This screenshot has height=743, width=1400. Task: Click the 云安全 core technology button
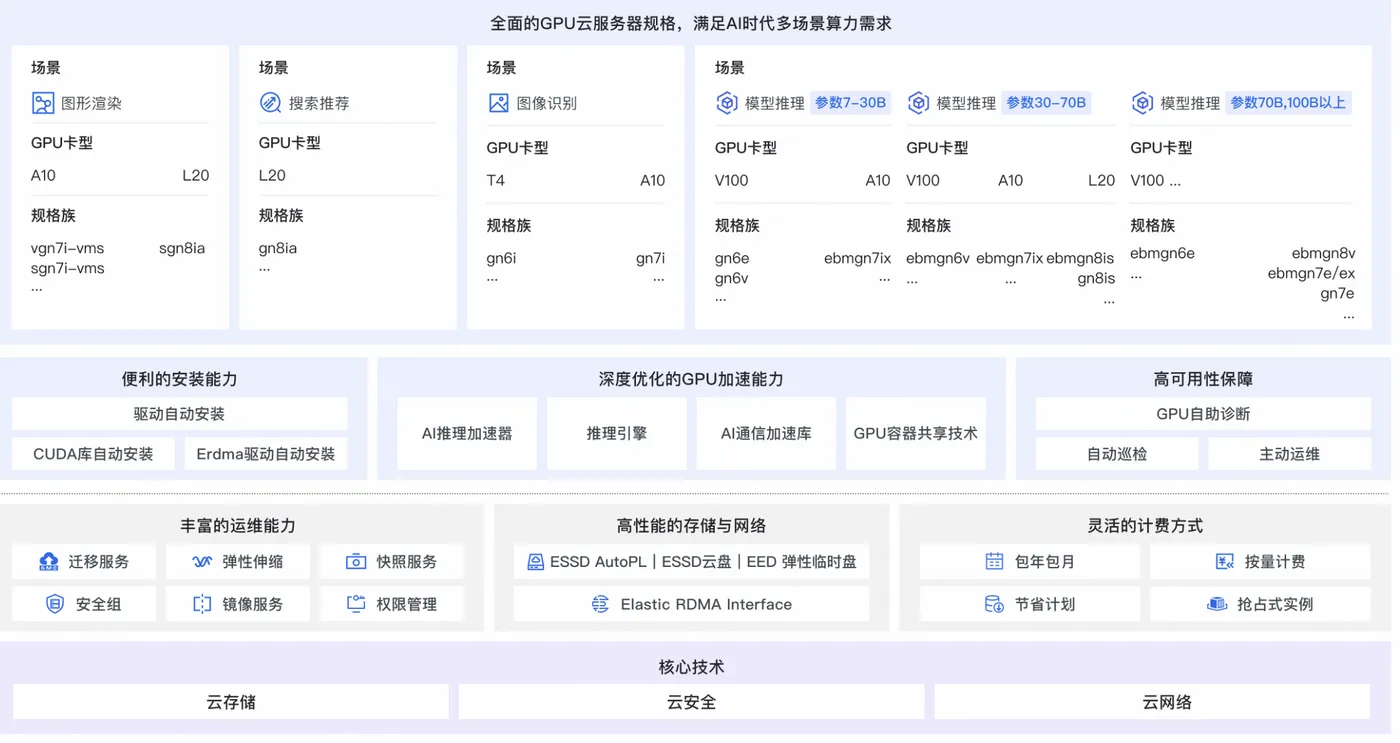[691, 702]
